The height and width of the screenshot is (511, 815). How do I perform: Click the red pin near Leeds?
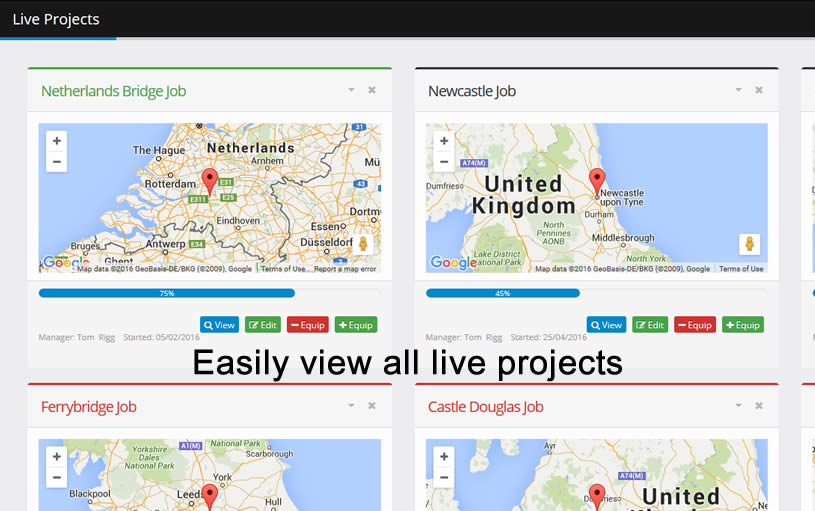pos(209,496)
